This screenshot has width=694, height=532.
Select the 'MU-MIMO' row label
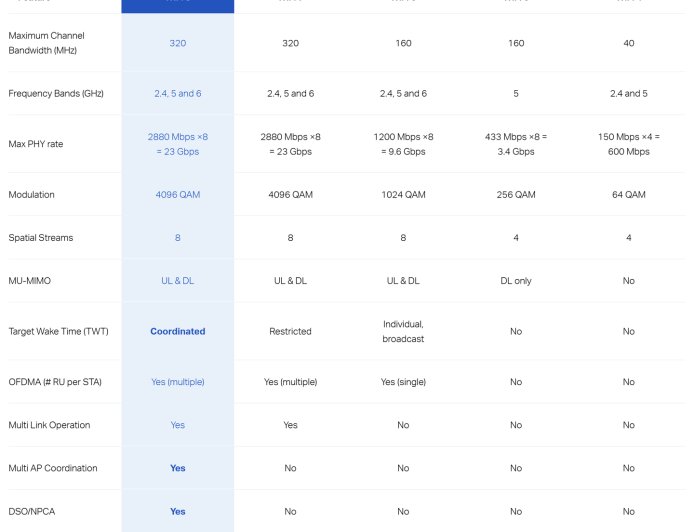tap(30, 281)
